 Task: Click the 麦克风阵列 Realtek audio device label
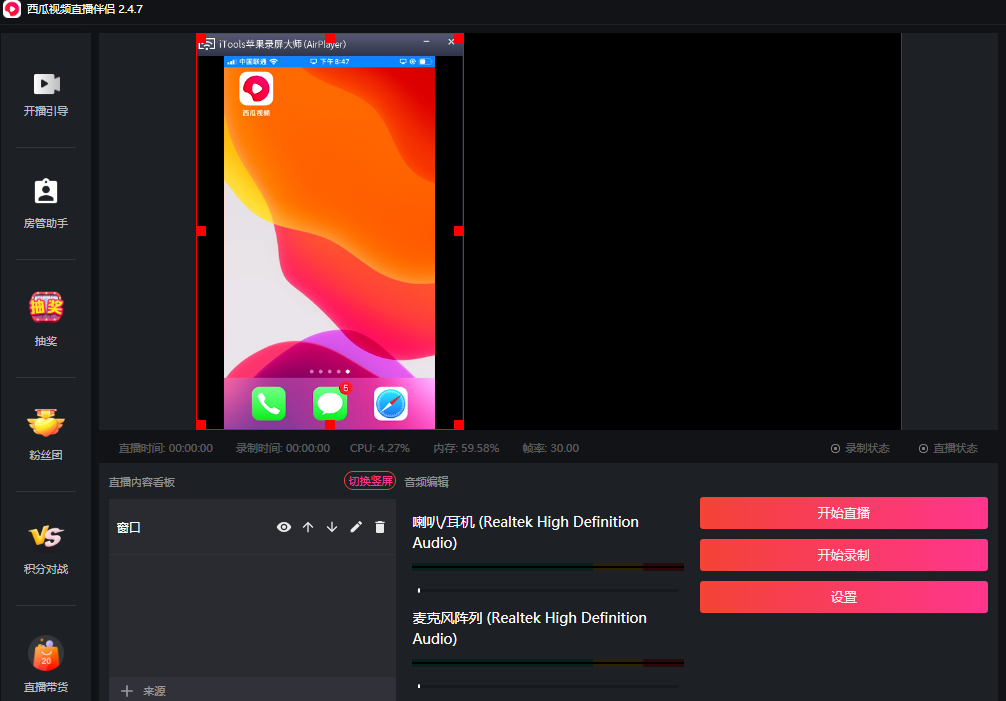529,628
